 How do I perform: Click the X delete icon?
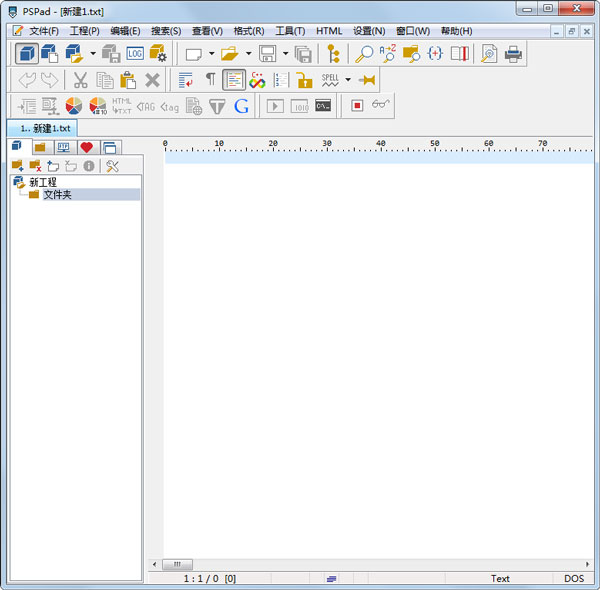152,80
